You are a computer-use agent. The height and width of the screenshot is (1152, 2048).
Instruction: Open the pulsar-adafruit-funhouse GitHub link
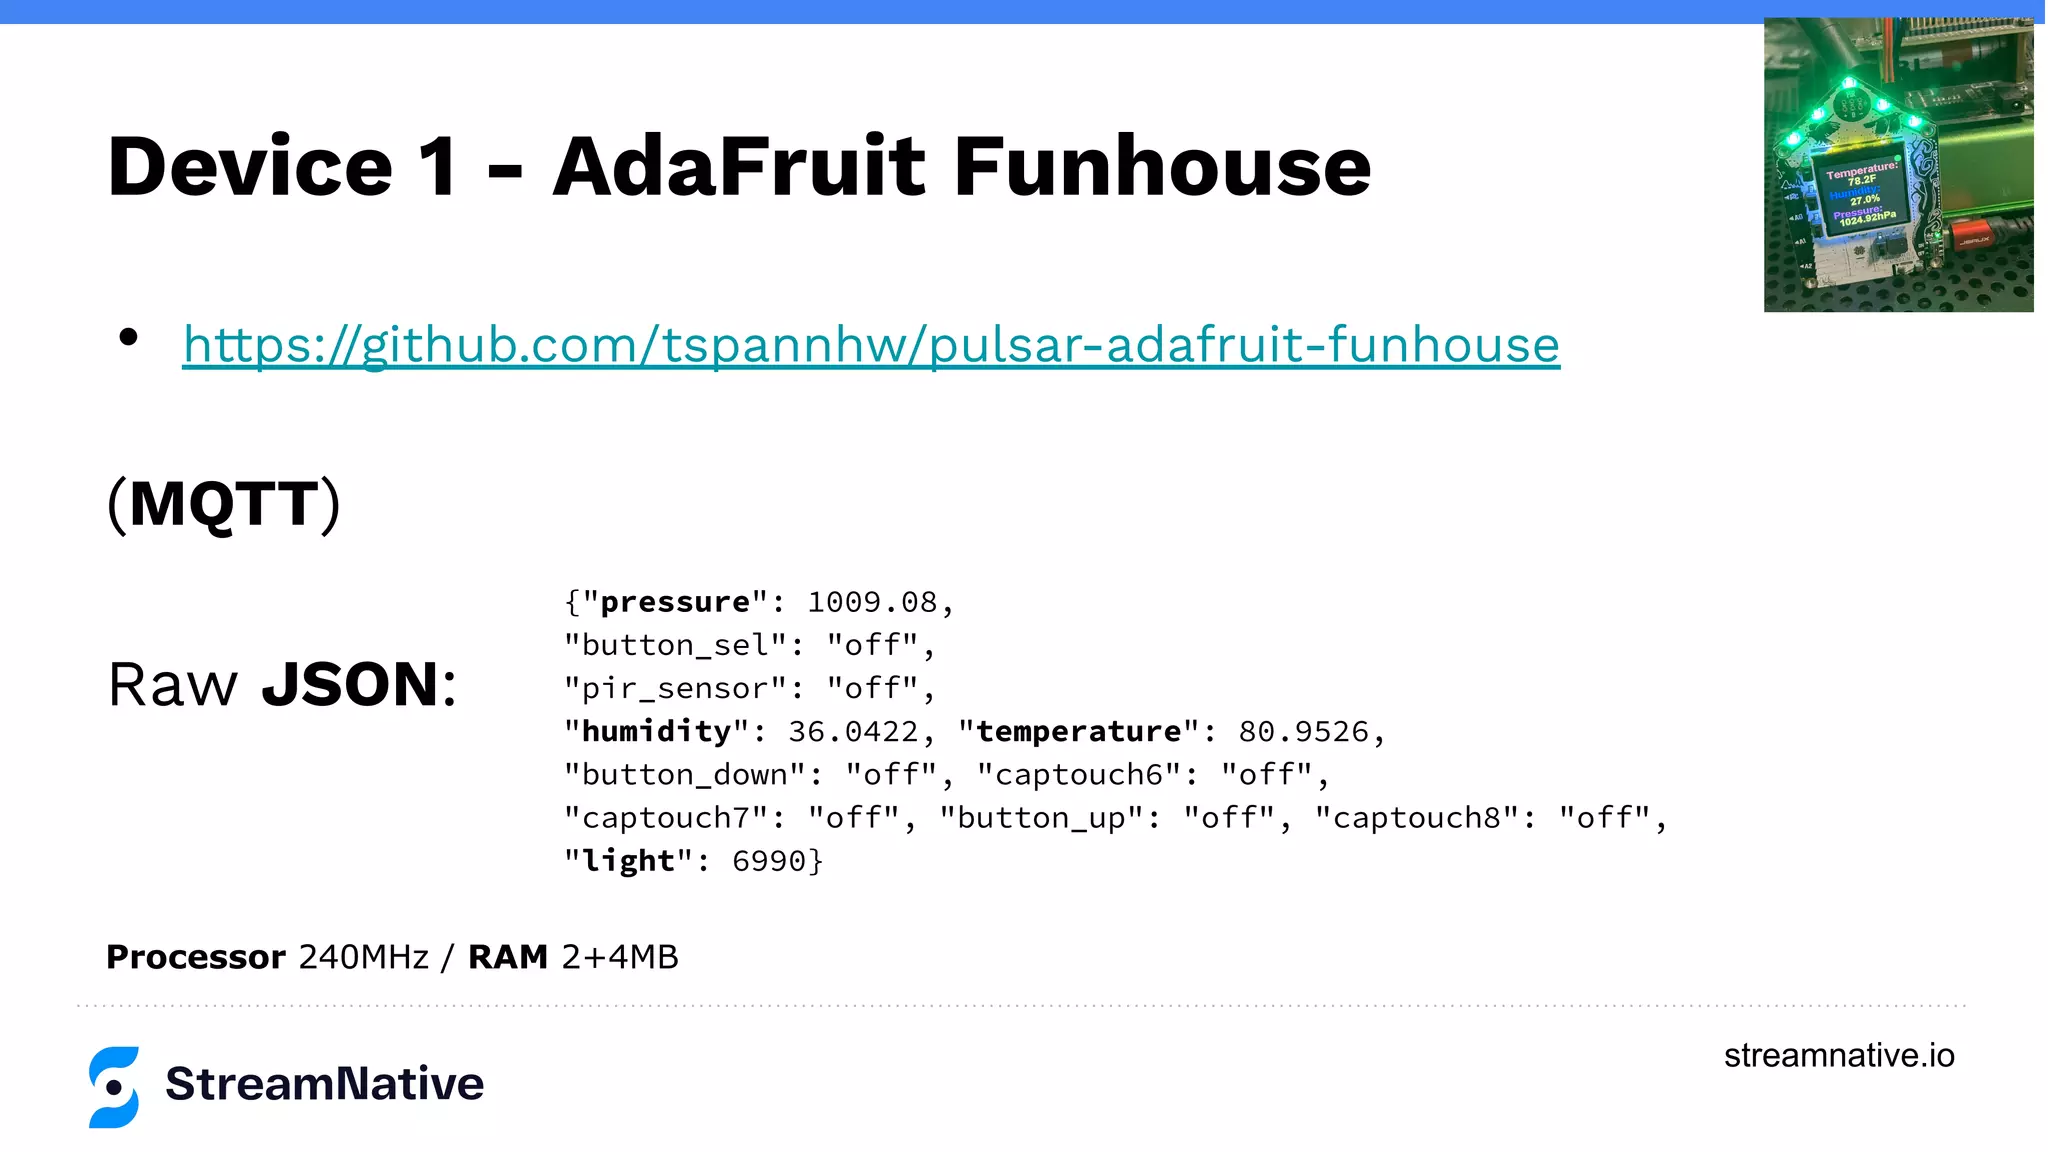pos(871,345)
